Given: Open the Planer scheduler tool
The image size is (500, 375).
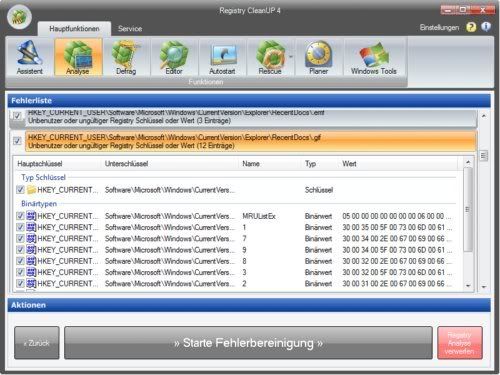Looking at the screenshot, I should pos(318,57).
